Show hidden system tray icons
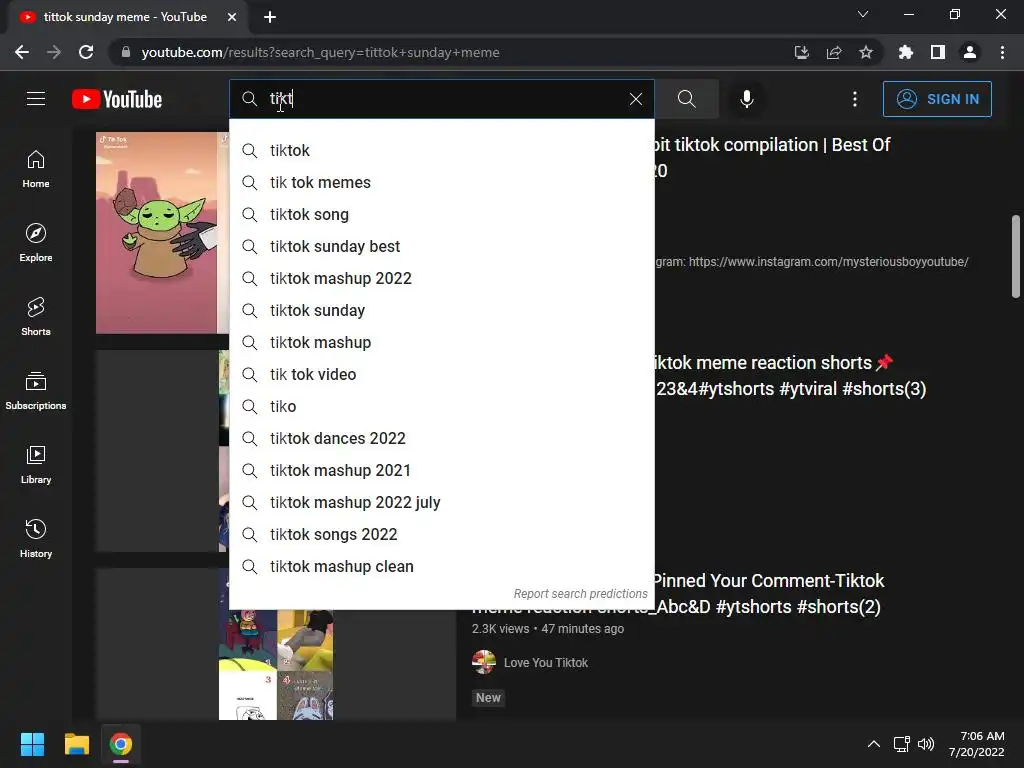Image resolution: width=1024 pixels, height=768 pixels. click(874, 744)
